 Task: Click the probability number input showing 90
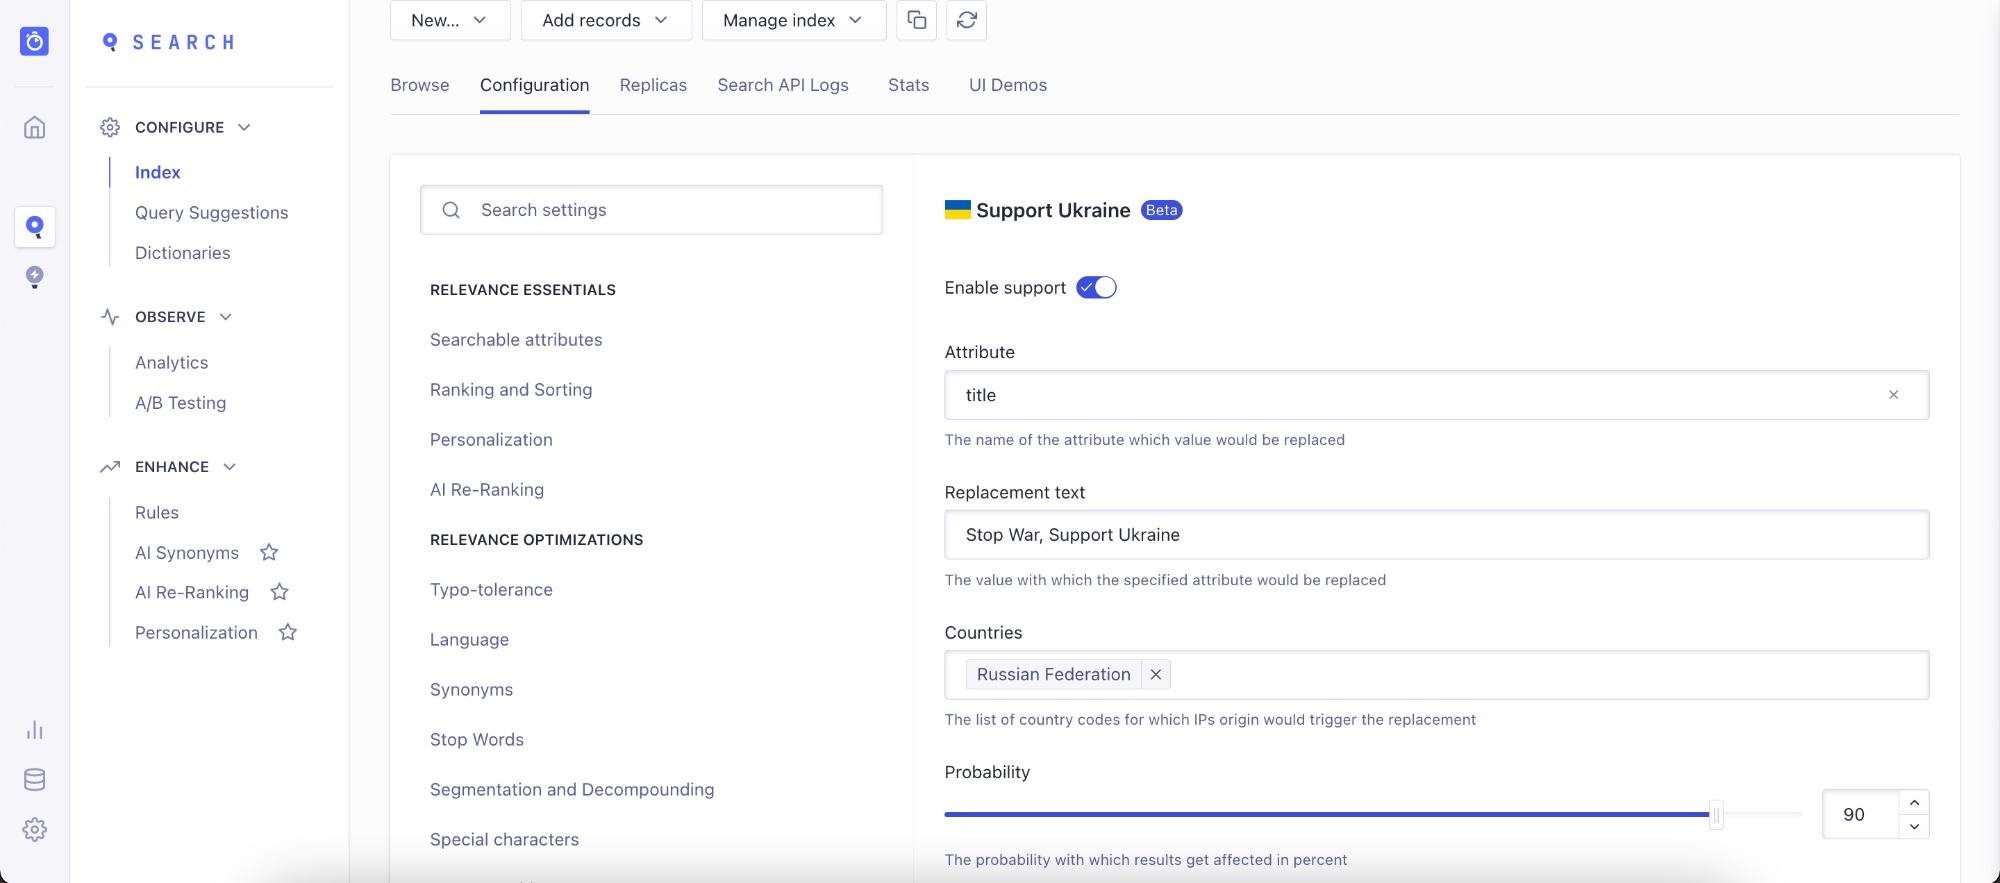click(1860, 815)
